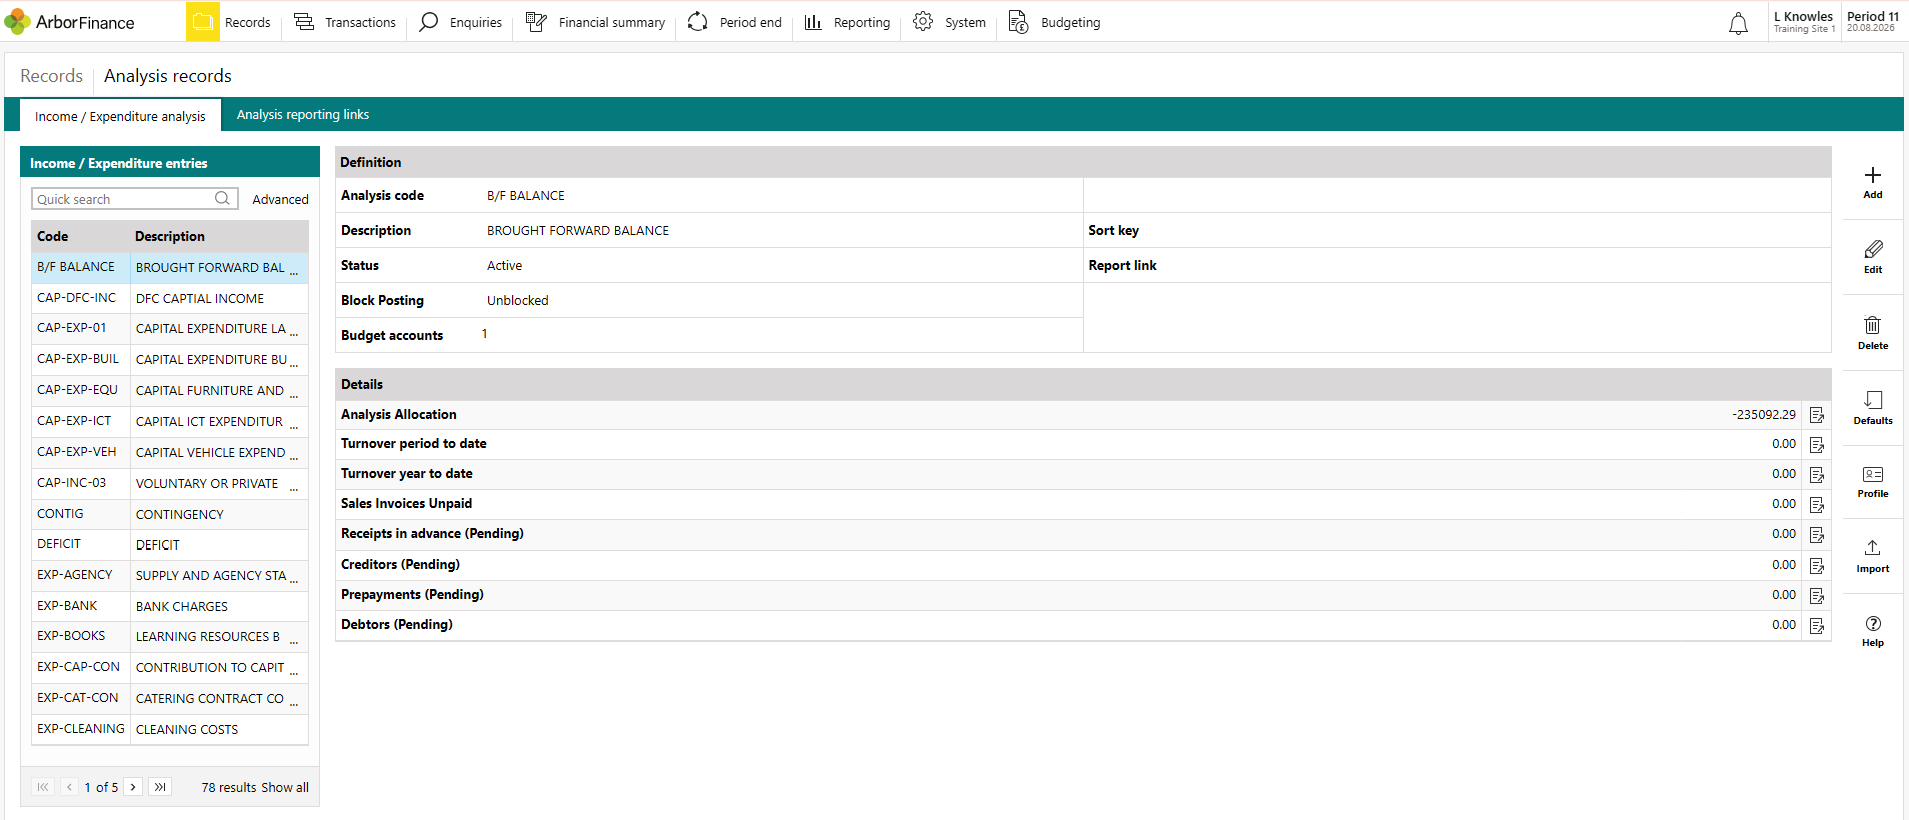Viewport: 1909px width, 820px height.
Task: Open details icon for Creditors (Pending)
Action: pyautogui.click(x=1817, y=566)
